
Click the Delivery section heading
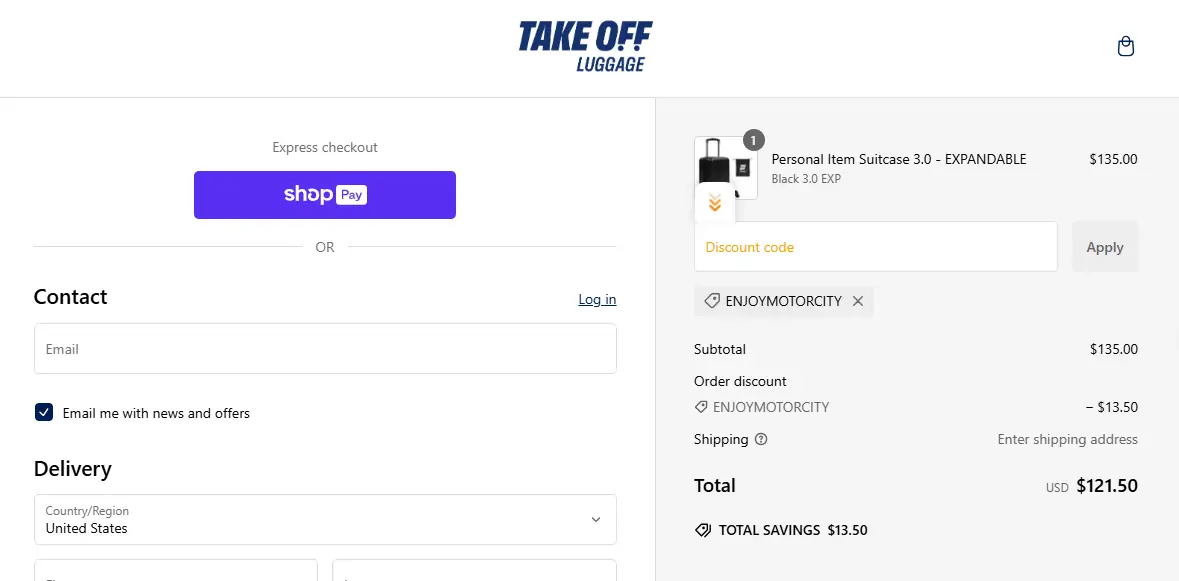point(73,469)
